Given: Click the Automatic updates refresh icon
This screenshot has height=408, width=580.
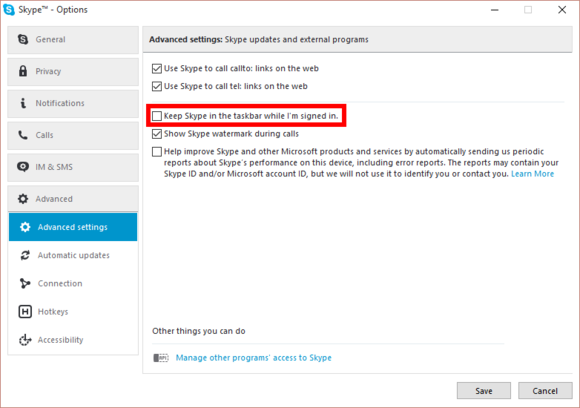Looking at the screenshot, I should tap(25, 255).
